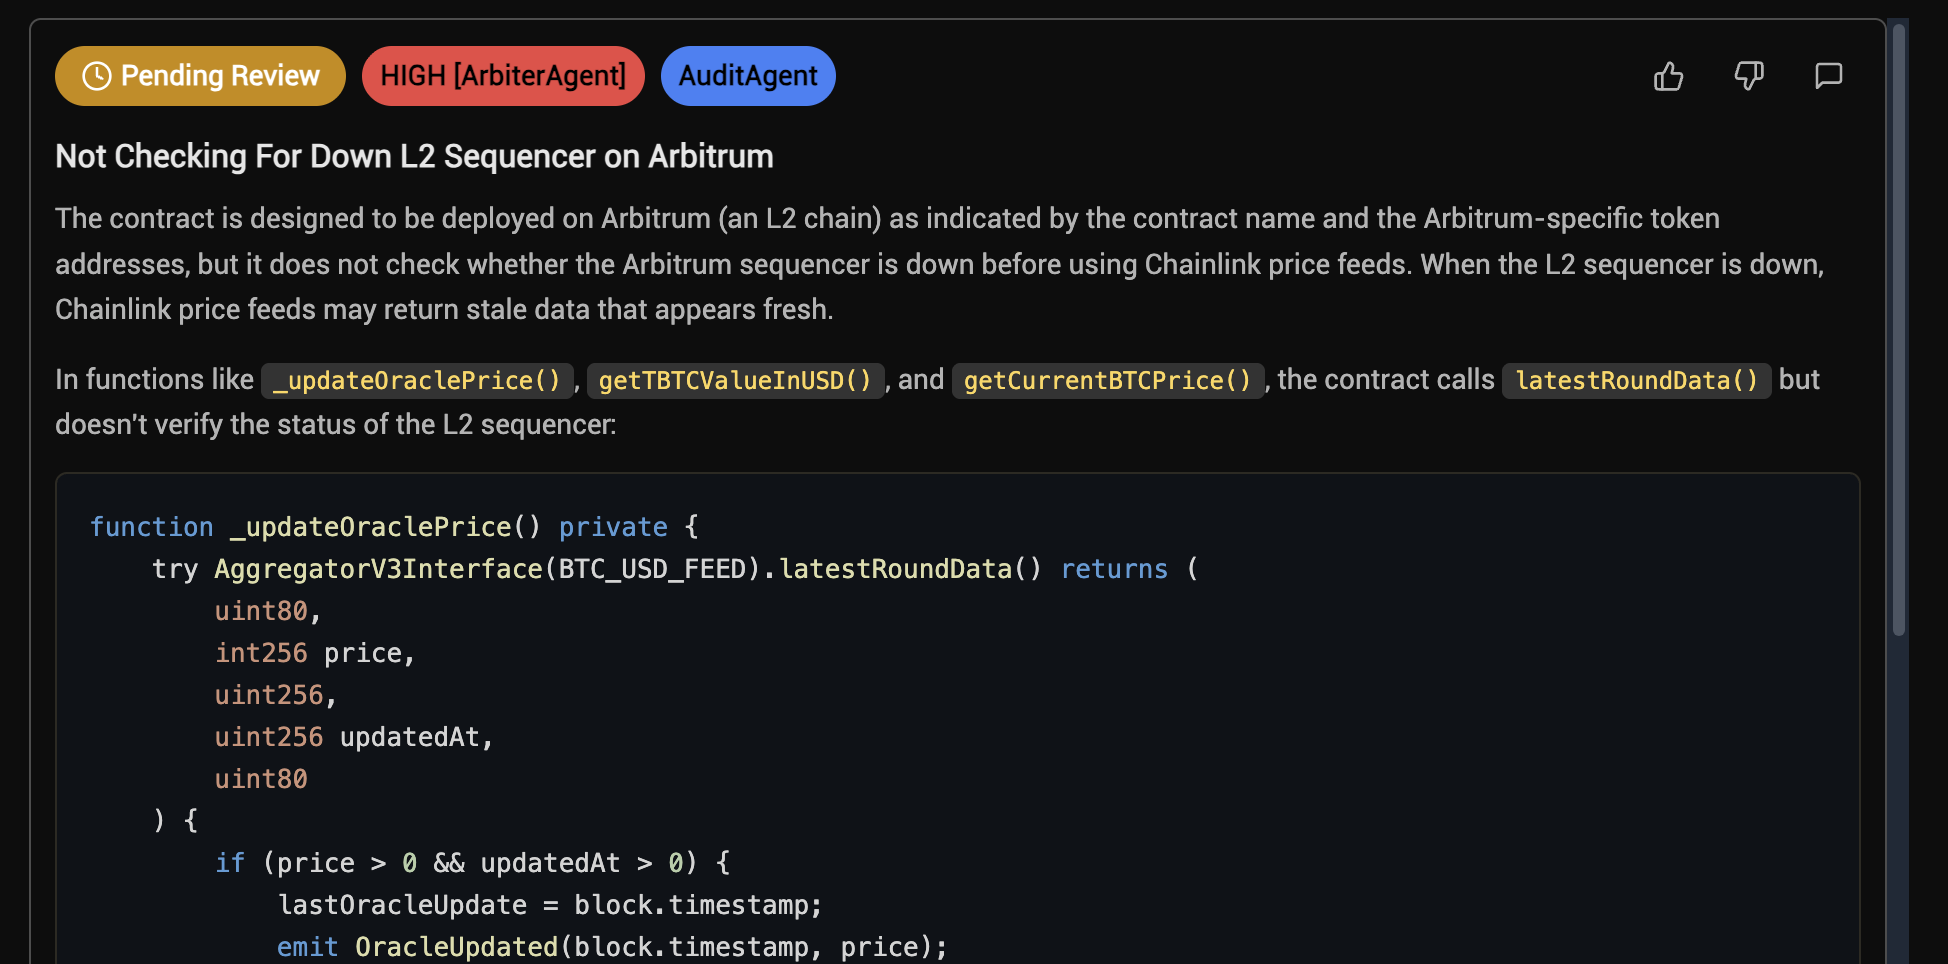The width and height of the screenshot is (1948, 964).
Task: Click the clock icon in Pending Review
Action: tap(96, 76)
